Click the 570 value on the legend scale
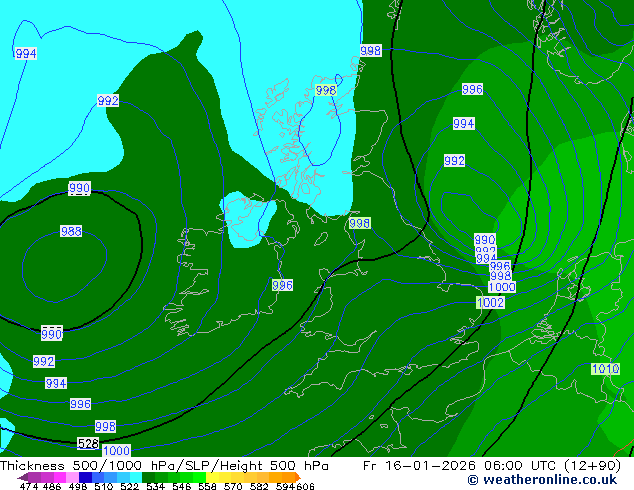 [233, 486]
